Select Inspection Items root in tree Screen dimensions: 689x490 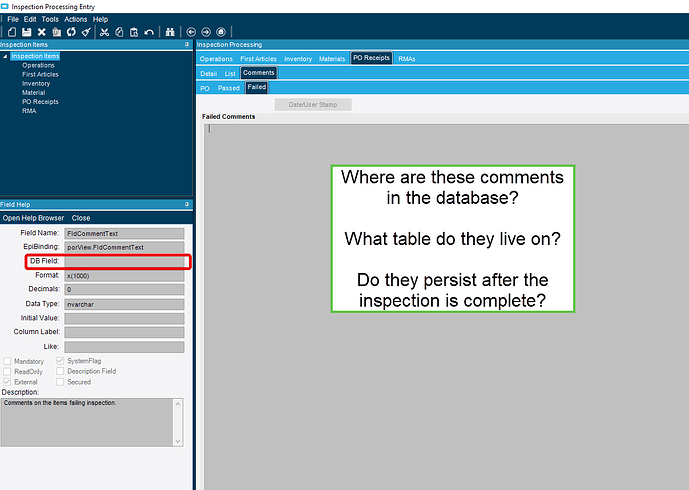pyautogui.click(x=35, y=56)
